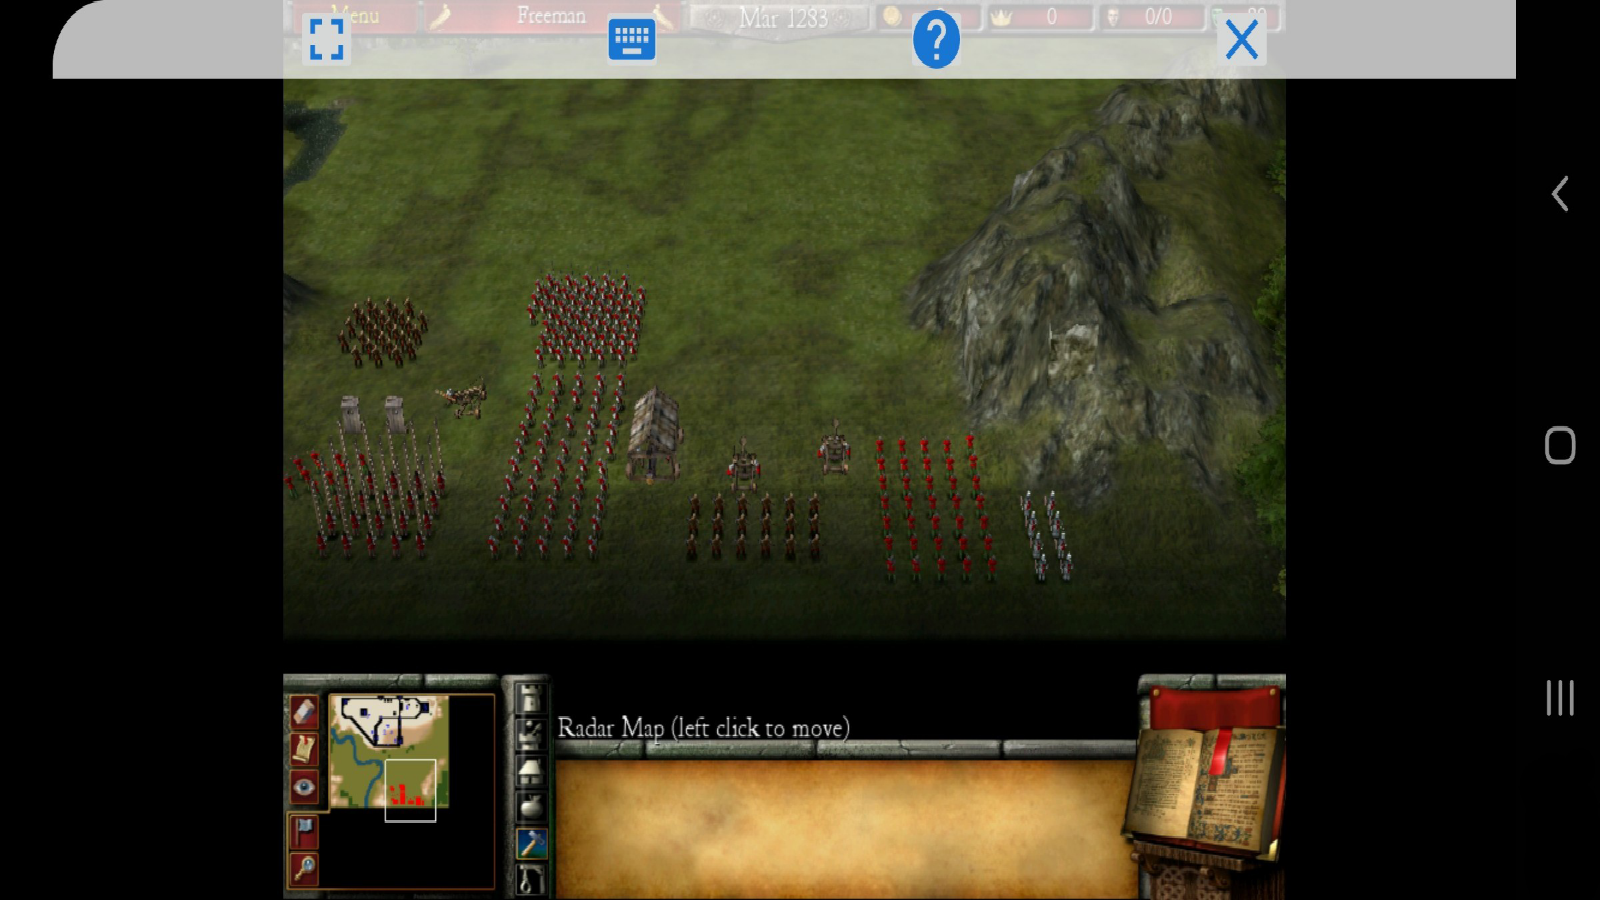Click the magnifying mirror zoom icon
The image size is (1600, 900).
click(x=304, y=868)
